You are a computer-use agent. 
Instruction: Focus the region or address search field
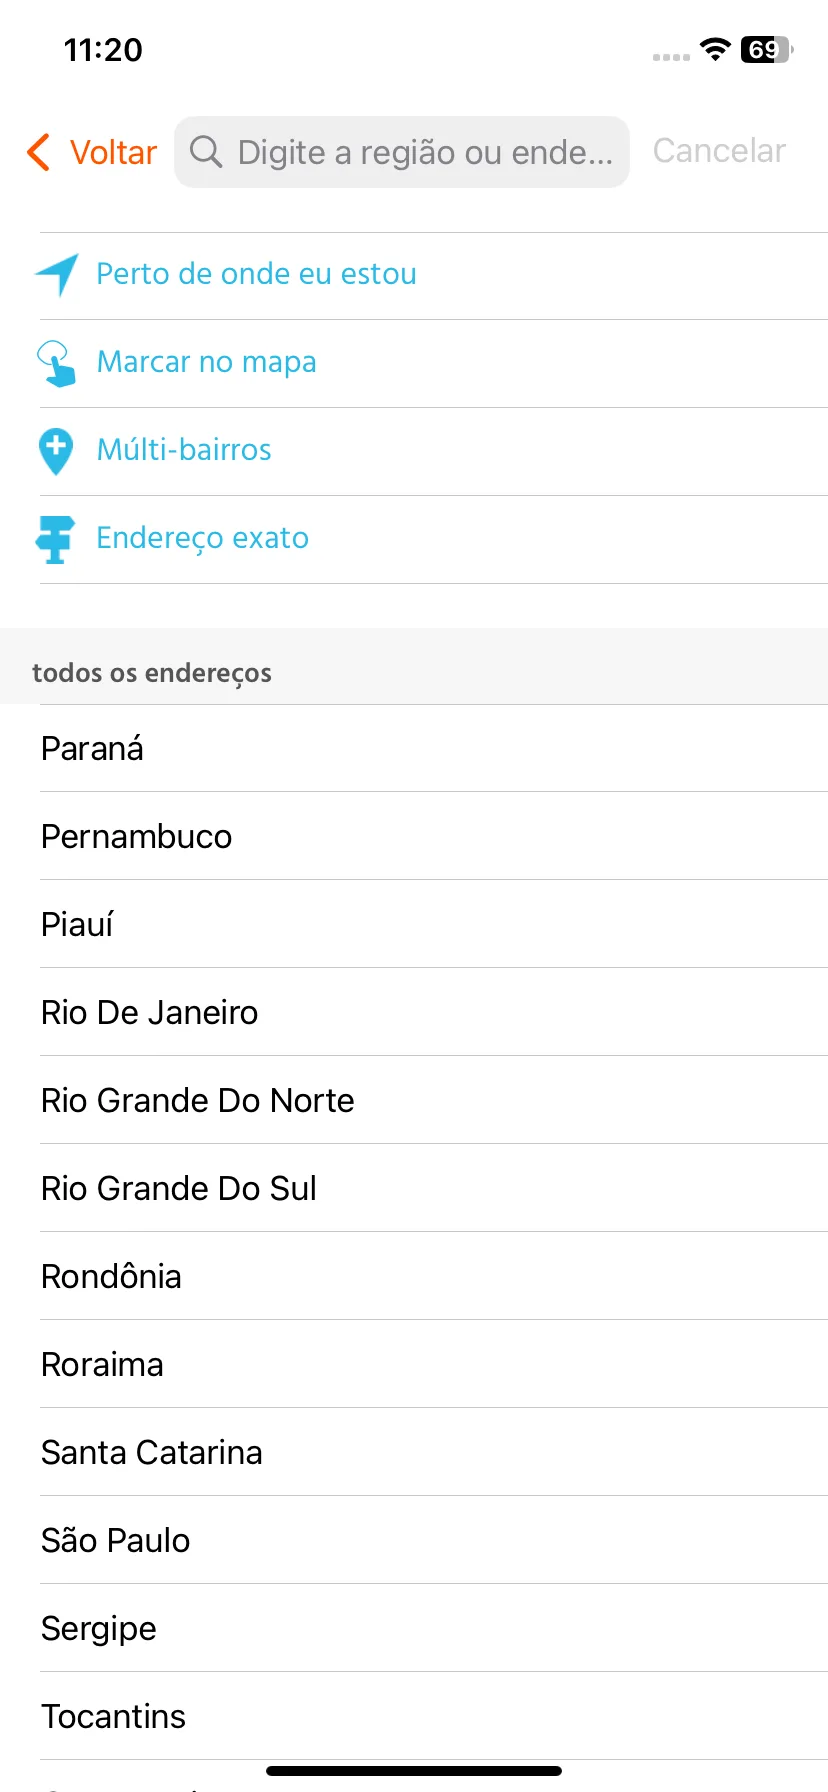pyautogui.click(x=402, y=152)
